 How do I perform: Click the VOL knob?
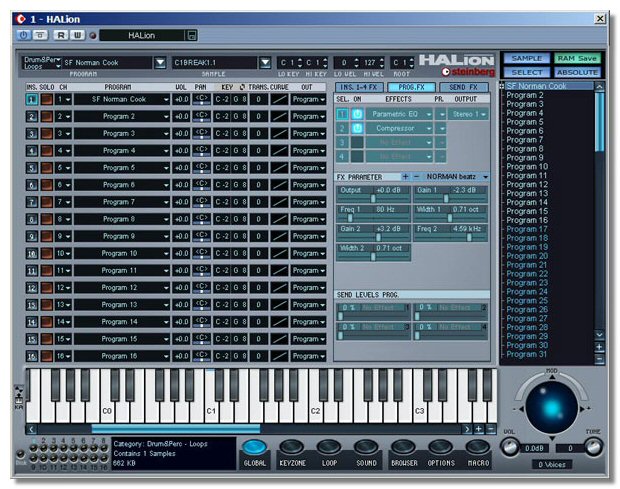tap(510, 447)
